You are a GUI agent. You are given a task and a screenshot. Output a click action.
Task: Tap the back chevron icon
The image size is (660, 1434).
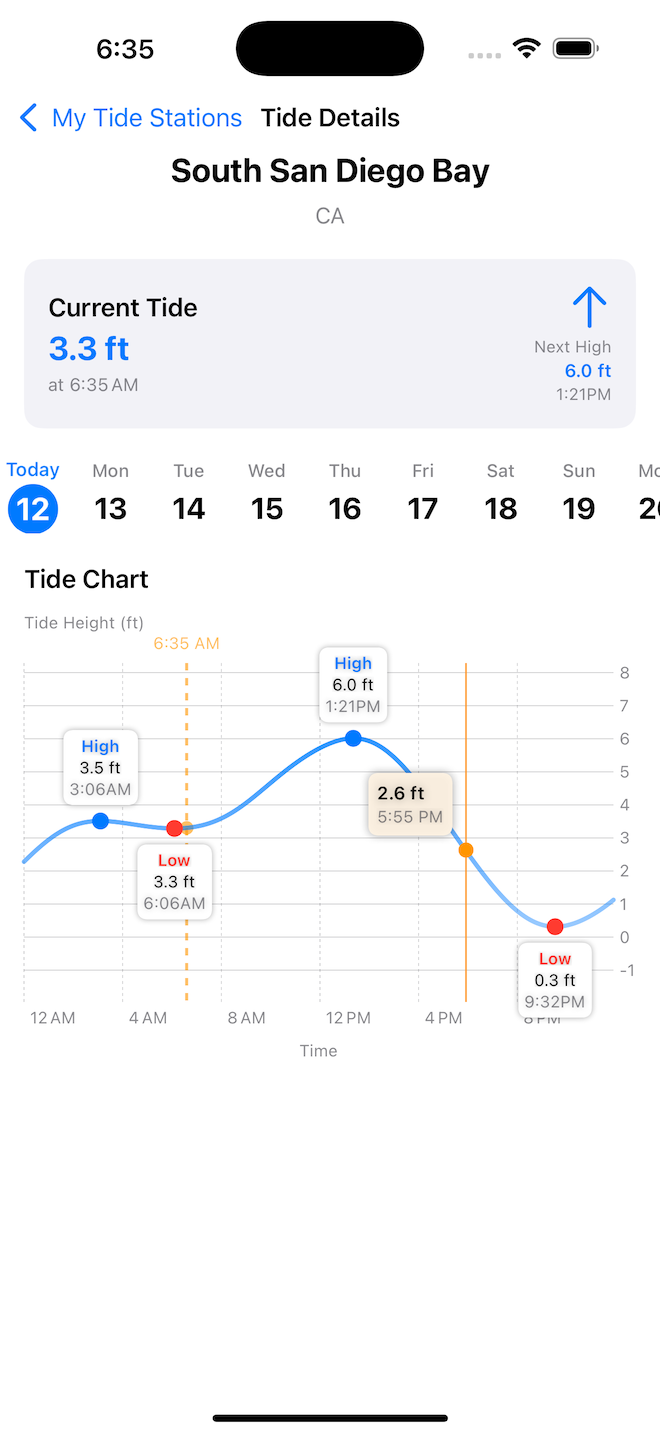click(x=29, y=118)
